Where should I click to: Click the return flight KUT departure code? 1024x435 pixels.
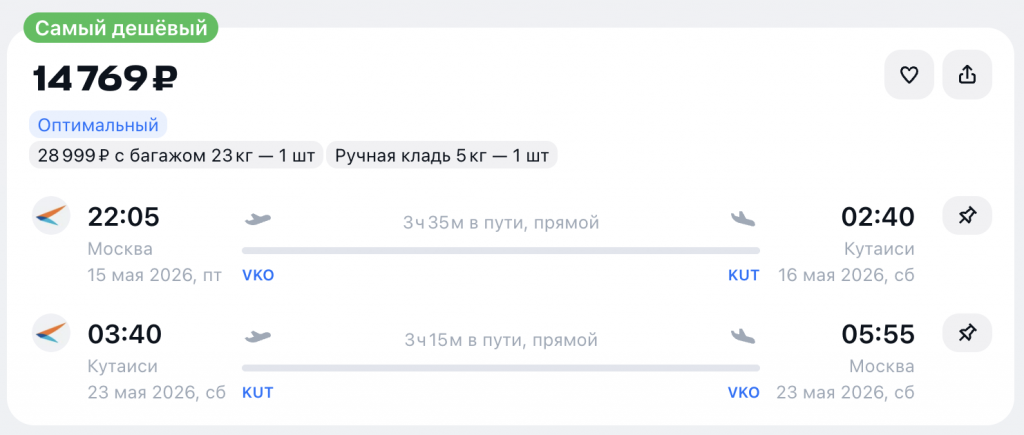point(258,393)
